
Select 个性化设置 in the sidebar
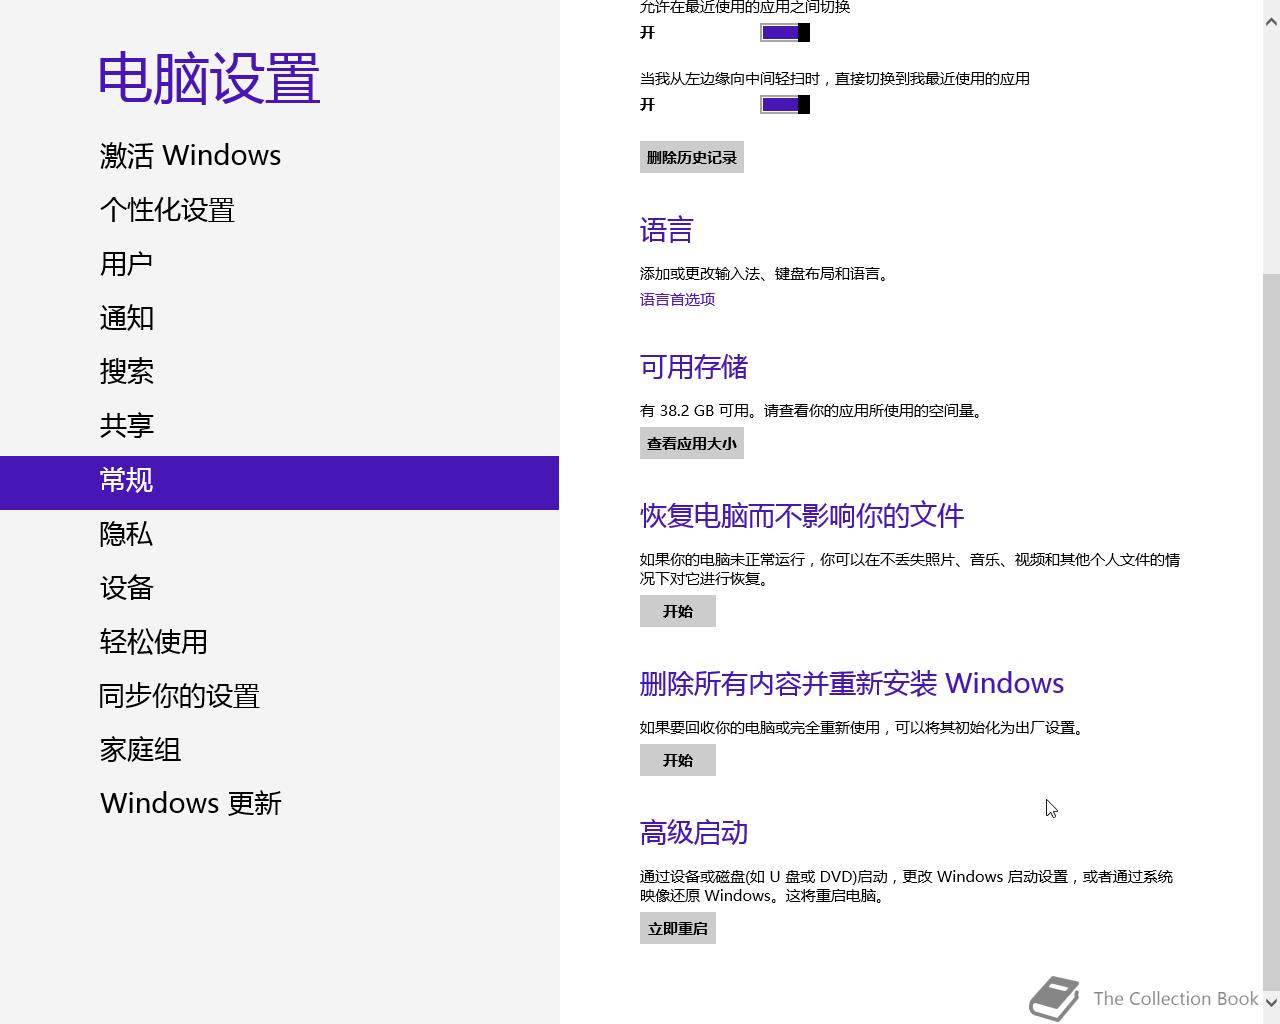tap(167, 210)
